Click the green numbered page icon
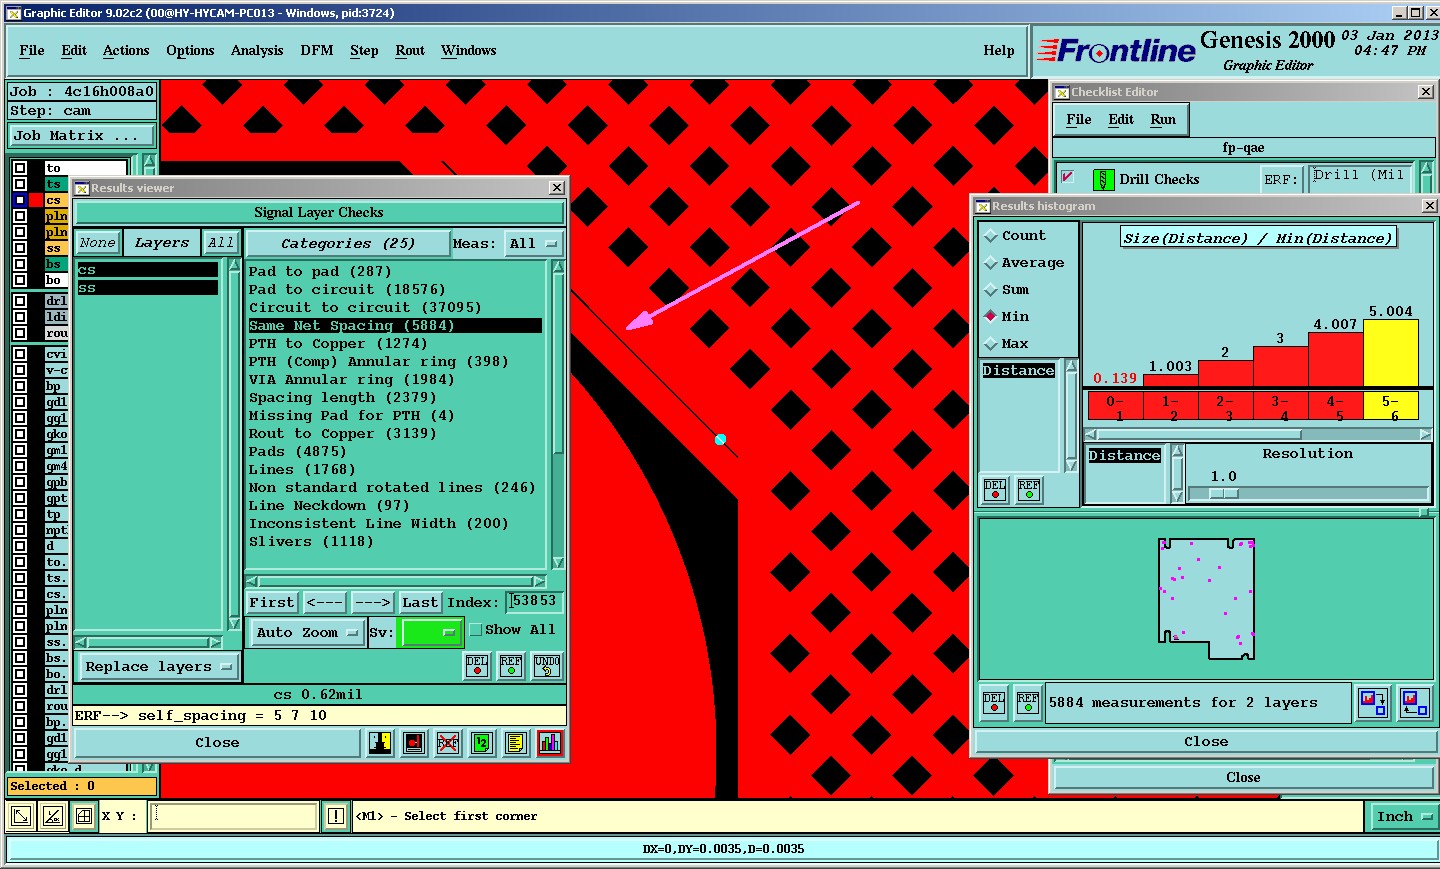 [482, 743]
